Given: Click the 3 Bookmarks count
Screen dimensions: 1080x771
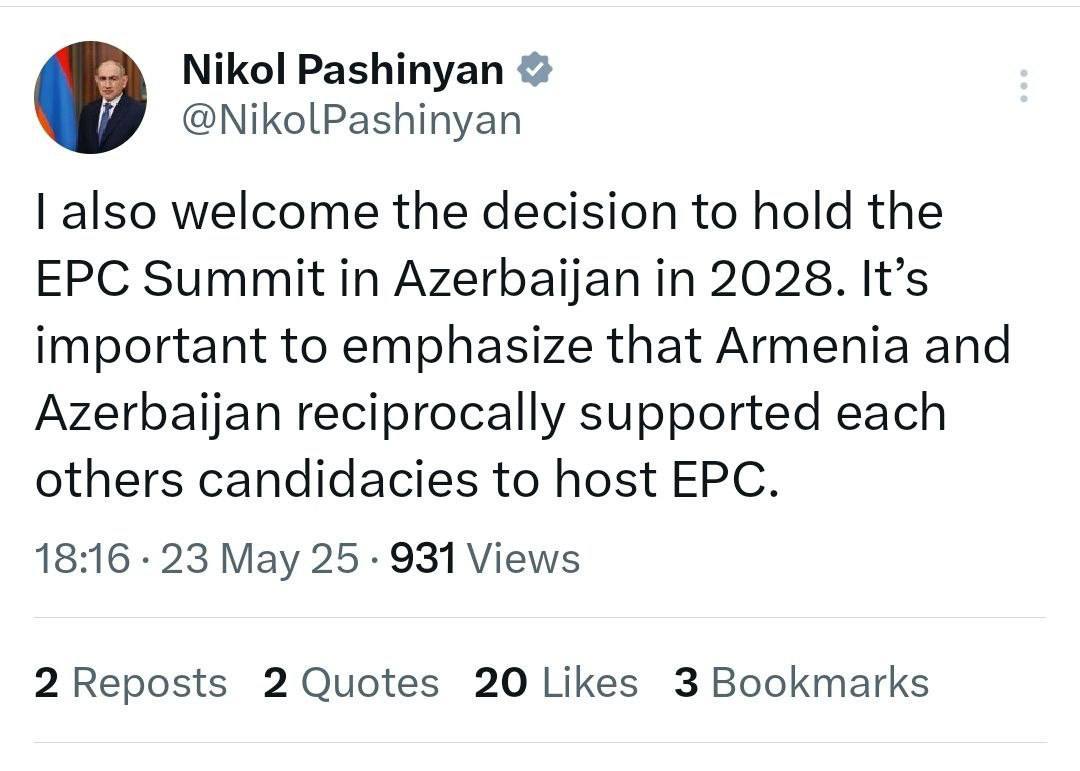Looking at the screenshot, I should click(802, 683).
